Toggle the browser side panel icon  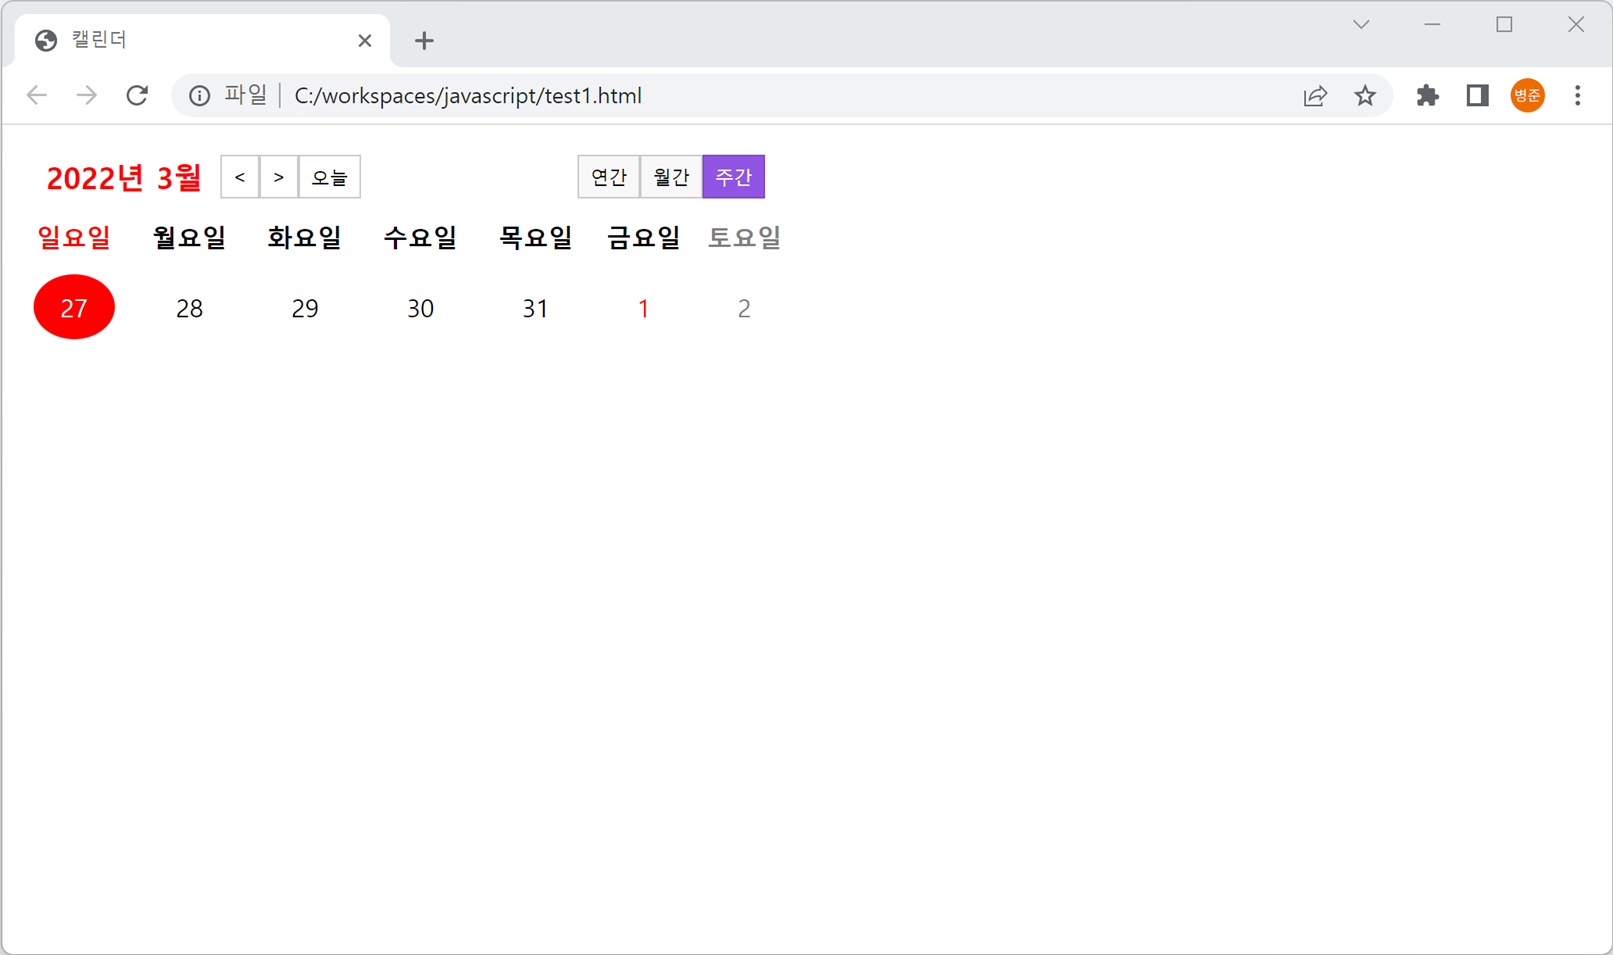coord(1477,96)
